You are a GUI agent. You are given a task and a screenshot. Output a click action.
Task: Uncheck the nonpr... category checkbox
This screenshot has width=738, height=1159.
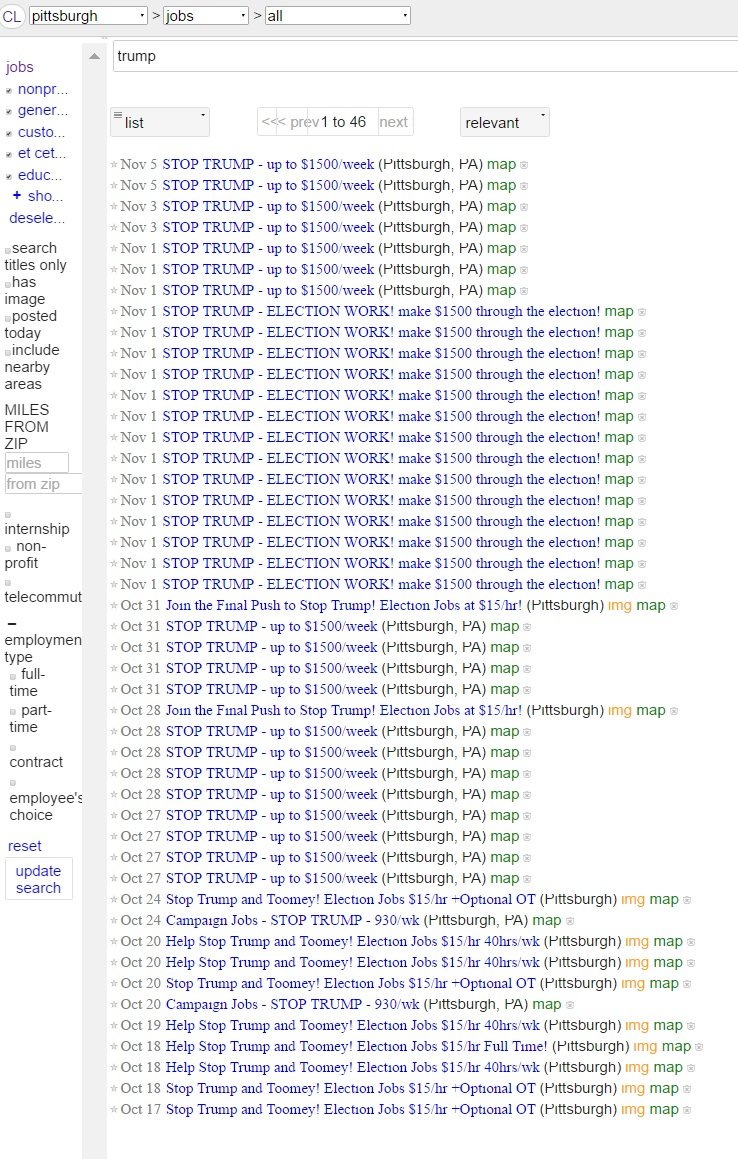(x=9, y=91)
